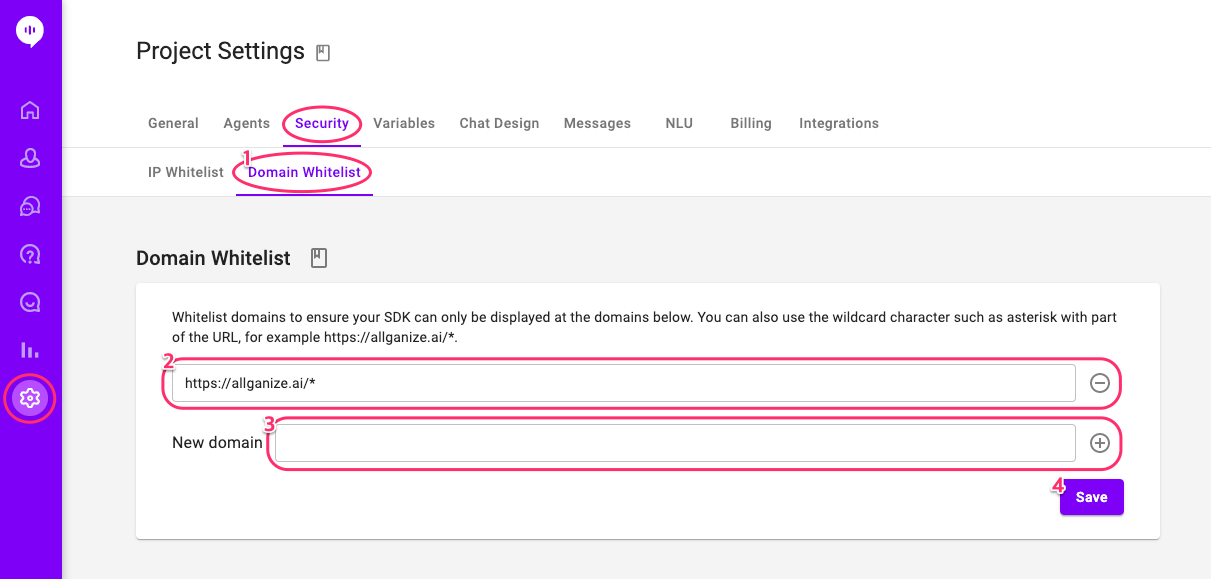The width and height of the screenshot is (1211, 579).
Task: Click the existing https://allganize.ai/* domain field
Action: [624, 383]
